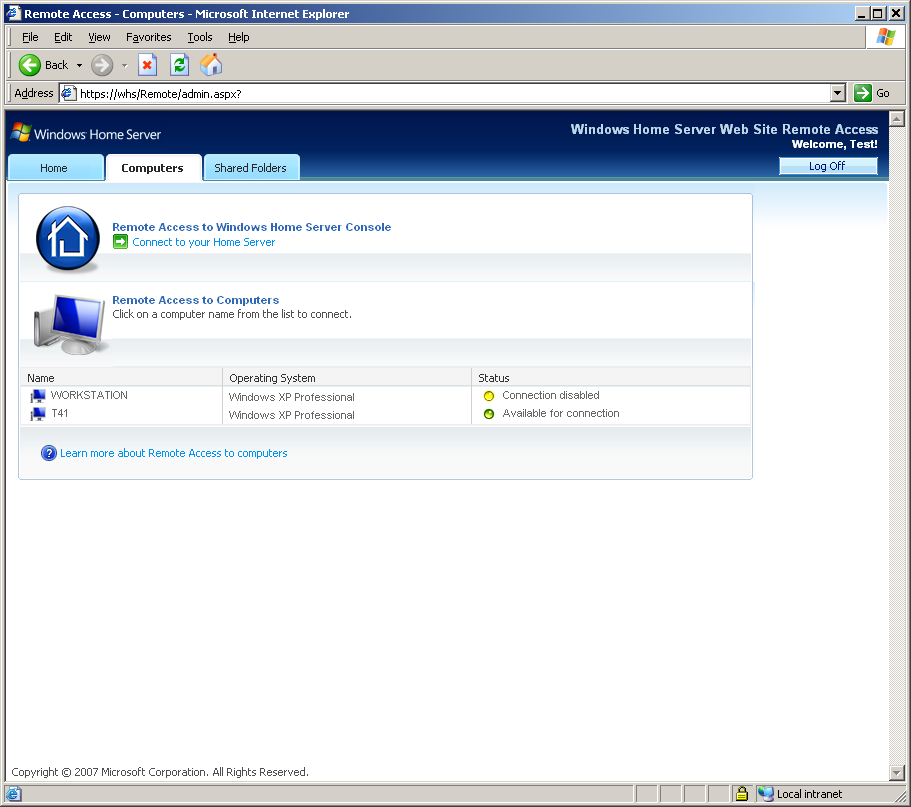Viewport: 911px width, 807px height.
Task: Click the Internet Explorer title bar icon
Action: [14, 13]
